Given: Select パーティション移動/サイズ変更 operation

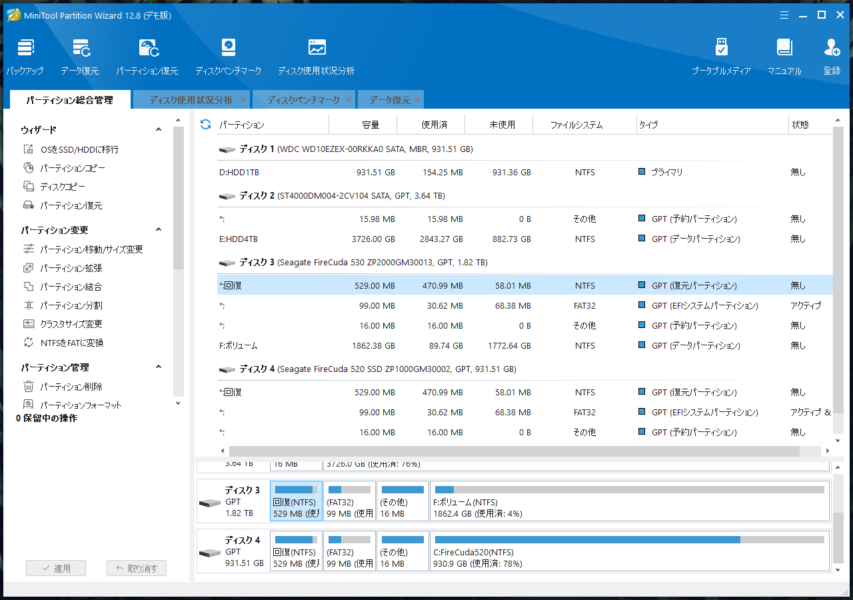Looking at the screenshot, I should click(83, 249).
